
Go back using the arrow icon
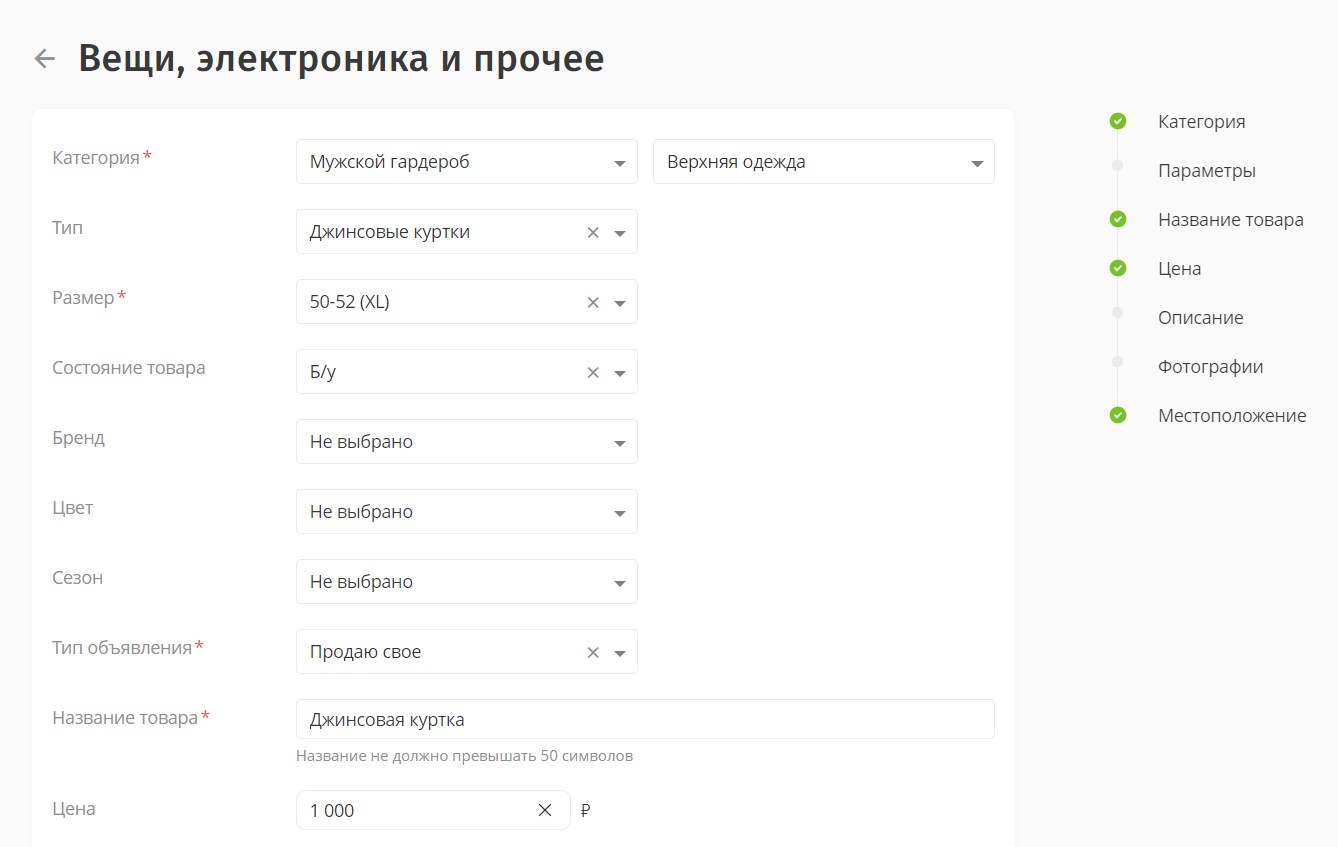pos(44,59)
